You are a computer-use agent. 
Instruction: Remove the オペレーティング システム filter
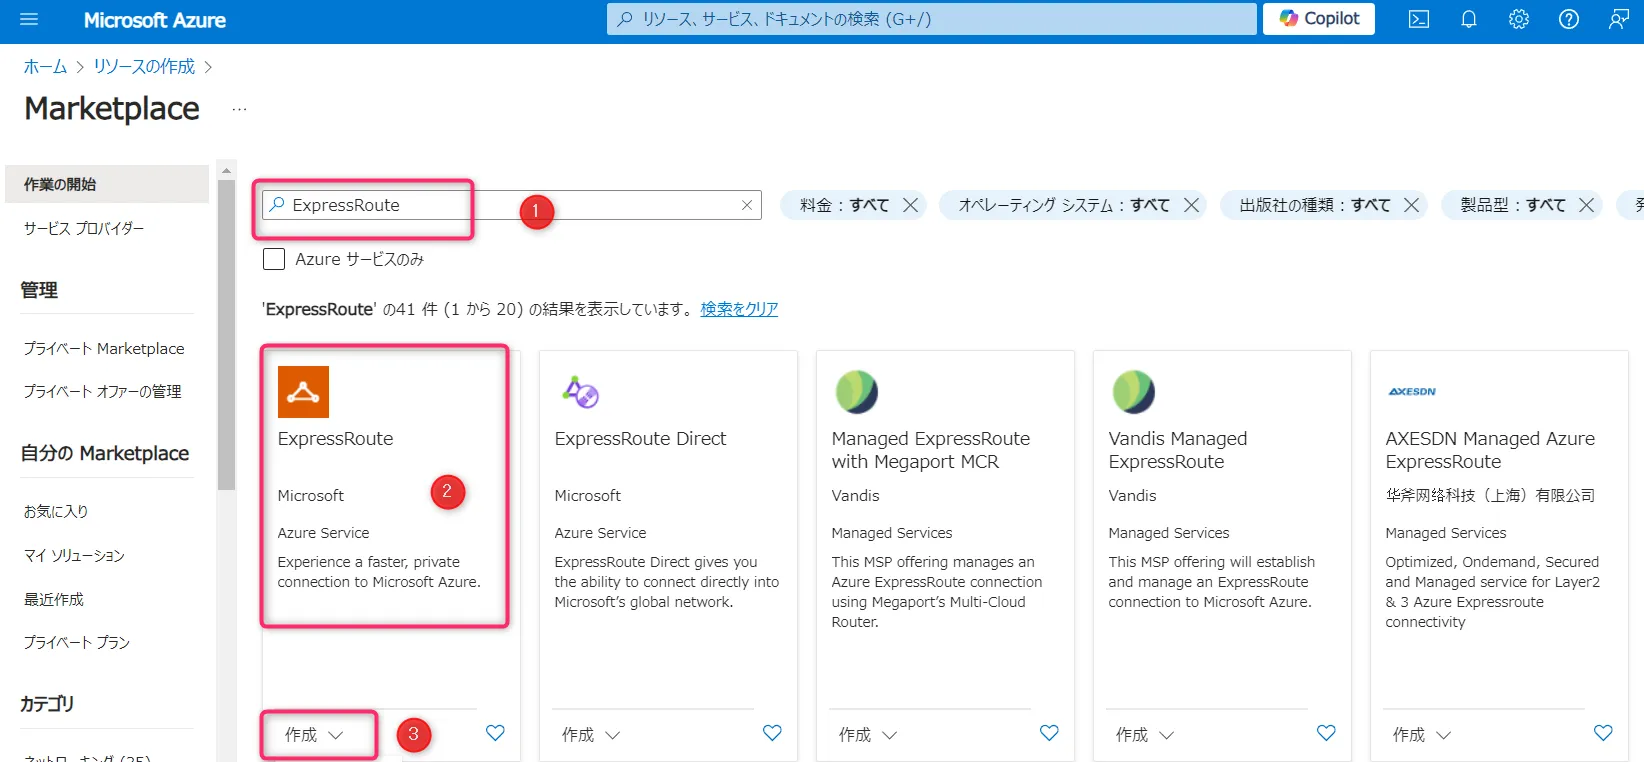click(x=1191, y=205)
